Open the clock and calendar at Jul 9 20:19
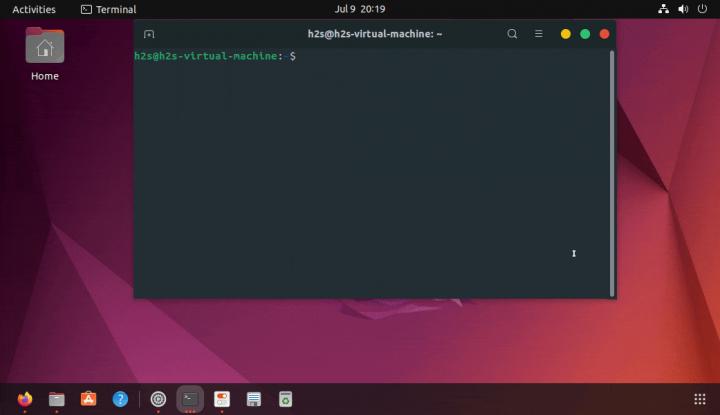The image size is (720, 415). click(x=359, y=9)
